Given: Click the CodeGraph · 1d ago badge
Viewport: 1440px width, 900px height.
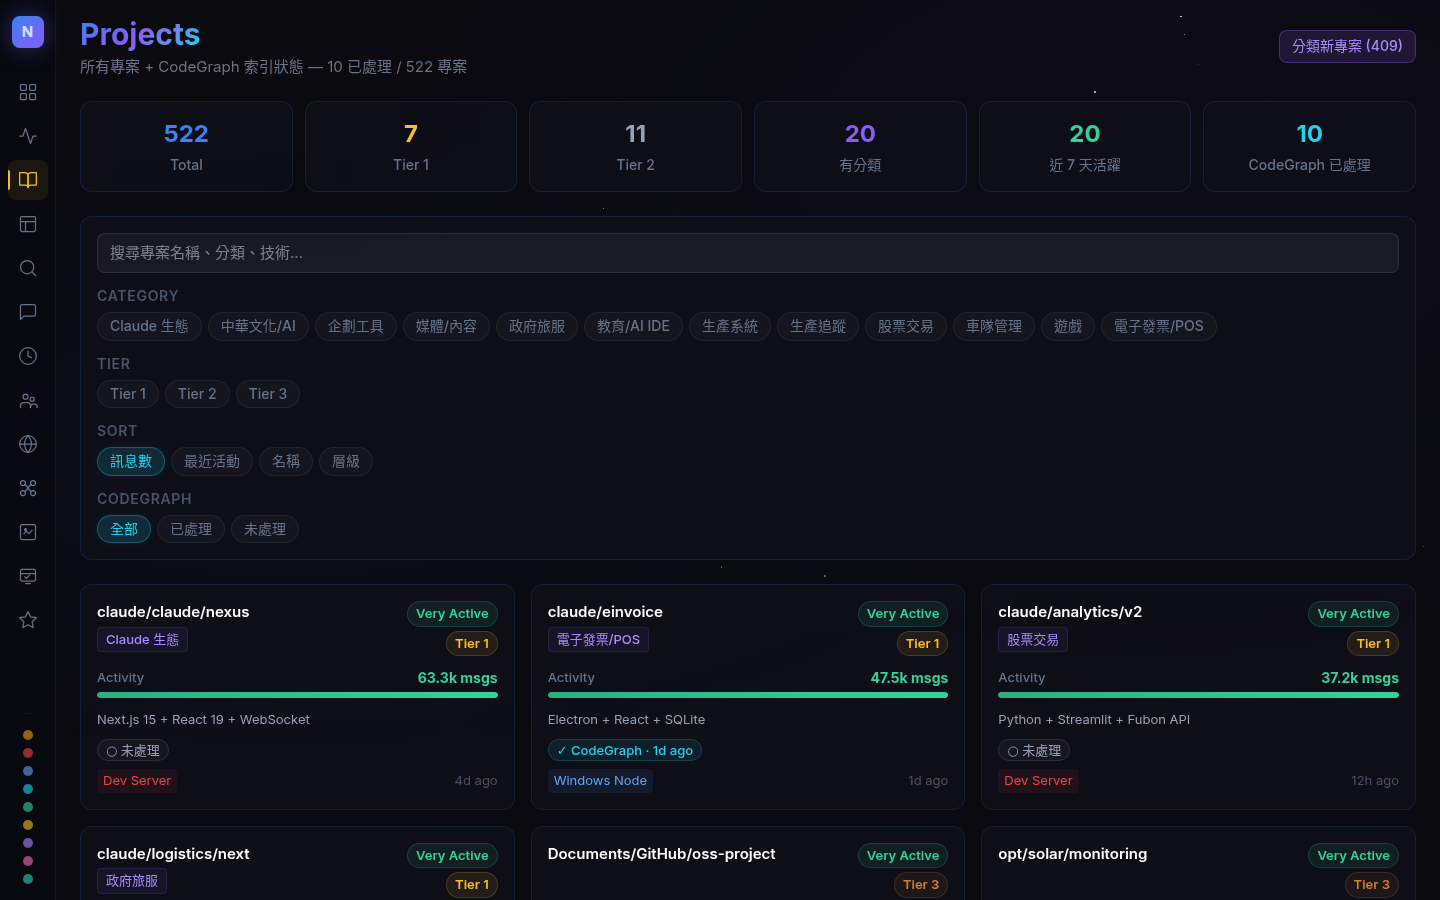Looking at the screenshot, I should [625, 751].
